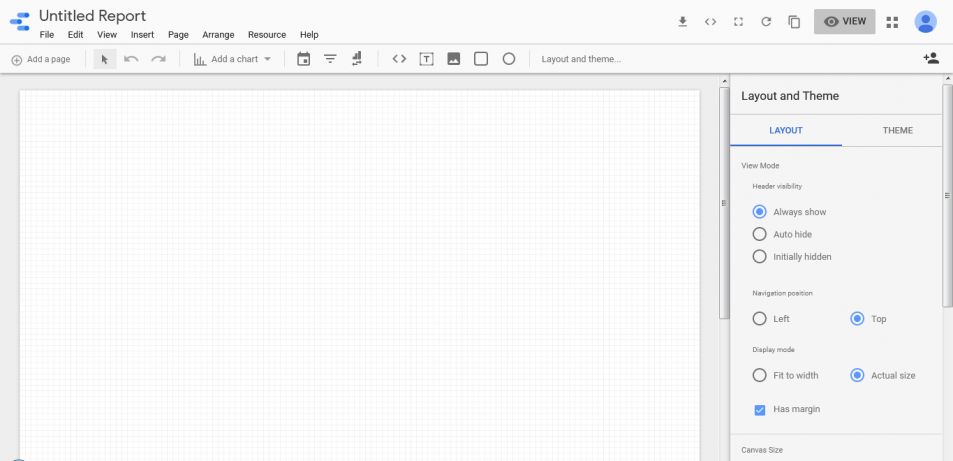Open embed report code icon in header
953x461 pixels.
710,22
